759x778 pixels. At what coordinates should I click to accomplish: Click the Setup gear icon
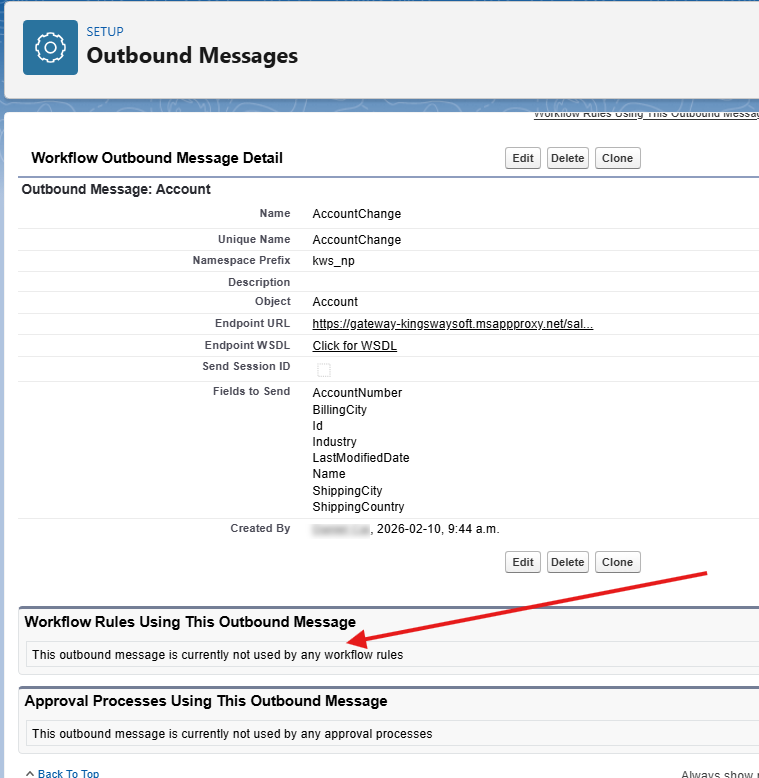click(x=50, y=48)
